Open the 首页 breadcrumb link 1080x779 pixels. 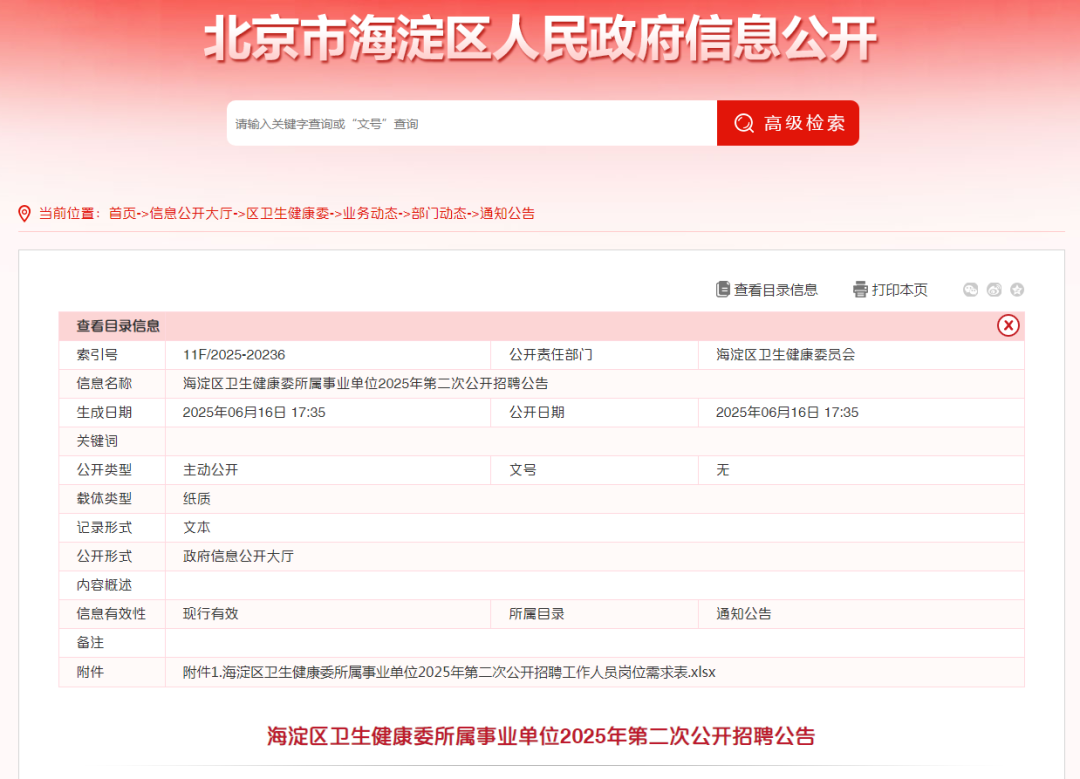(x=122, y=214)
